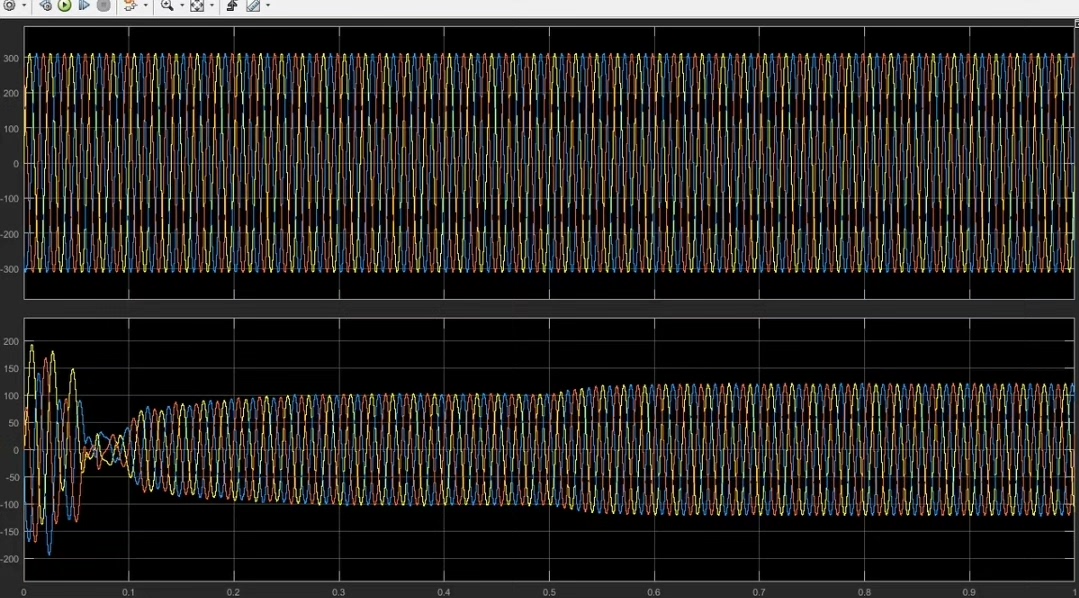1079x598 pixels.
Task: Click the scale axes limits icon
Action: [197, 6]
